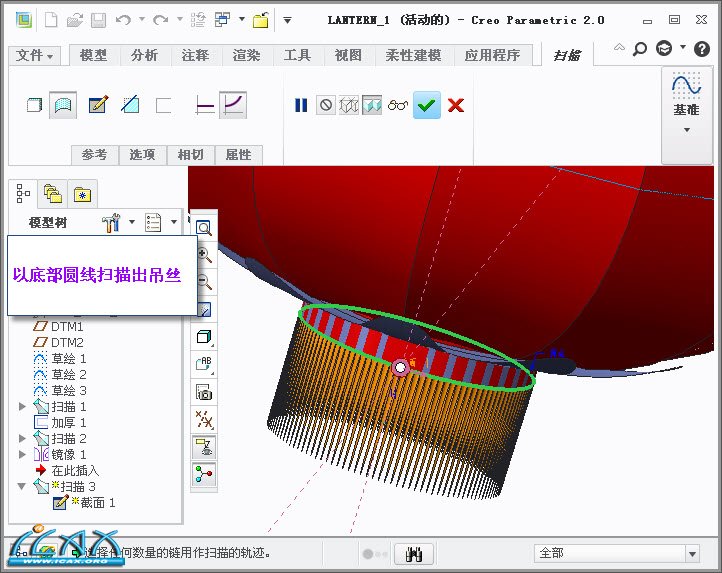The image size is (722, 573).
Task: Open the 参考 panel button
Action: [94, 155]
